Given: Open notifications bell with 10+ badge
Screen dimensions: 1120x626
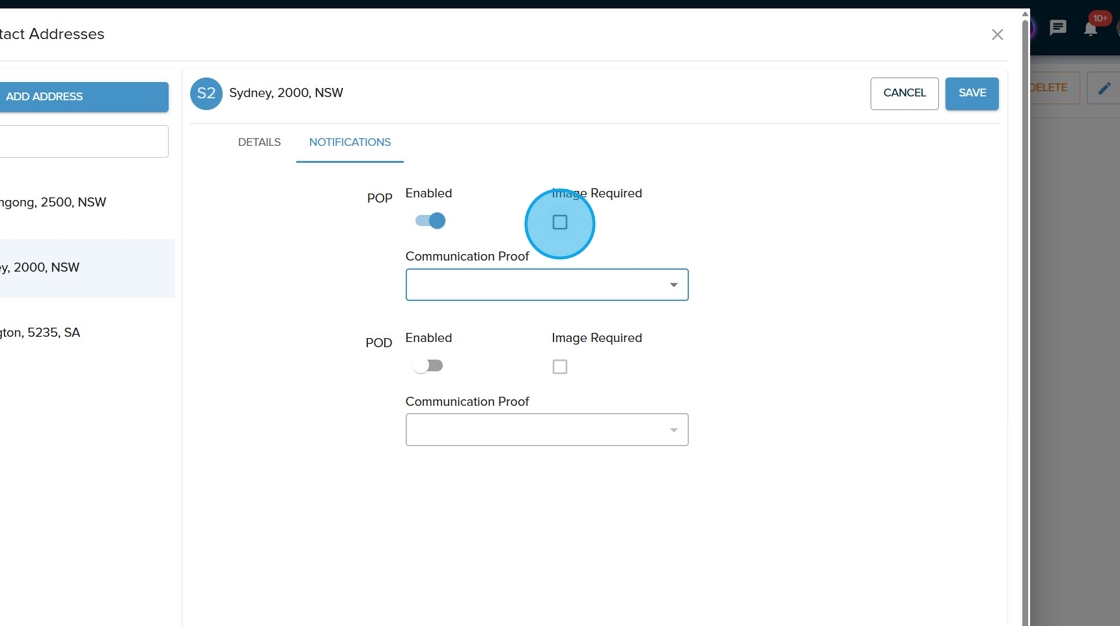Looking at the screenshot, I should 1091,28.
